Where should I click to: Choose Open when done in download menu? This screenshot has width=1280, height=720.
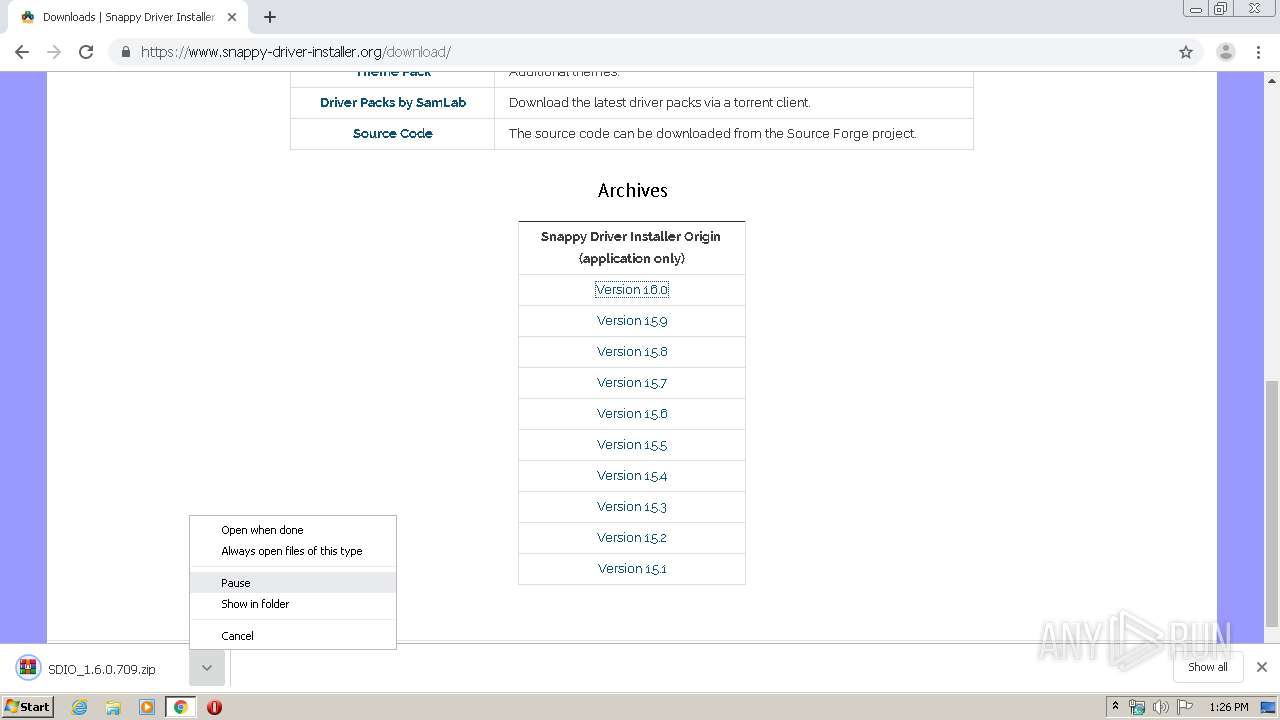tap(293, 530)
